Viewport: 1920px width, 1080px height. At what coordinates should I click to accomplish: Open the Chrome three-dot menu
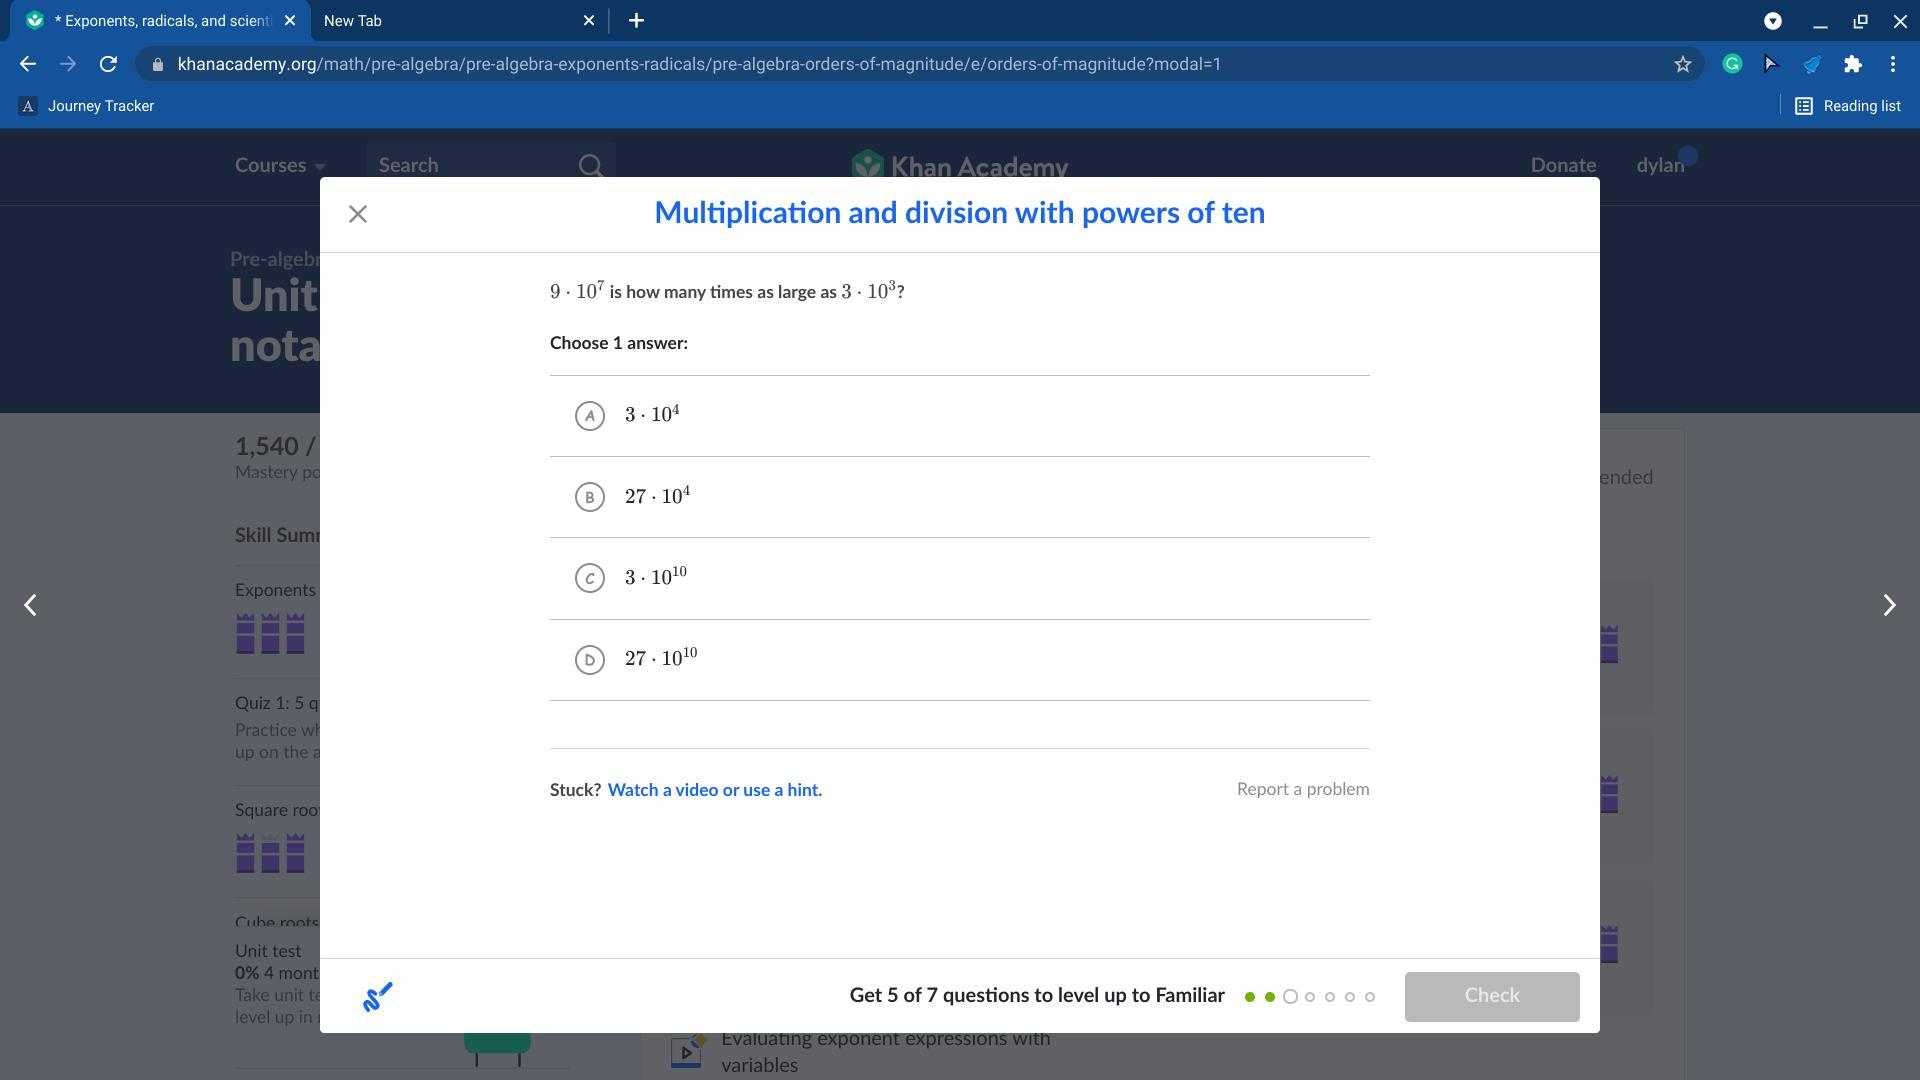click(x=1893, y=64)
